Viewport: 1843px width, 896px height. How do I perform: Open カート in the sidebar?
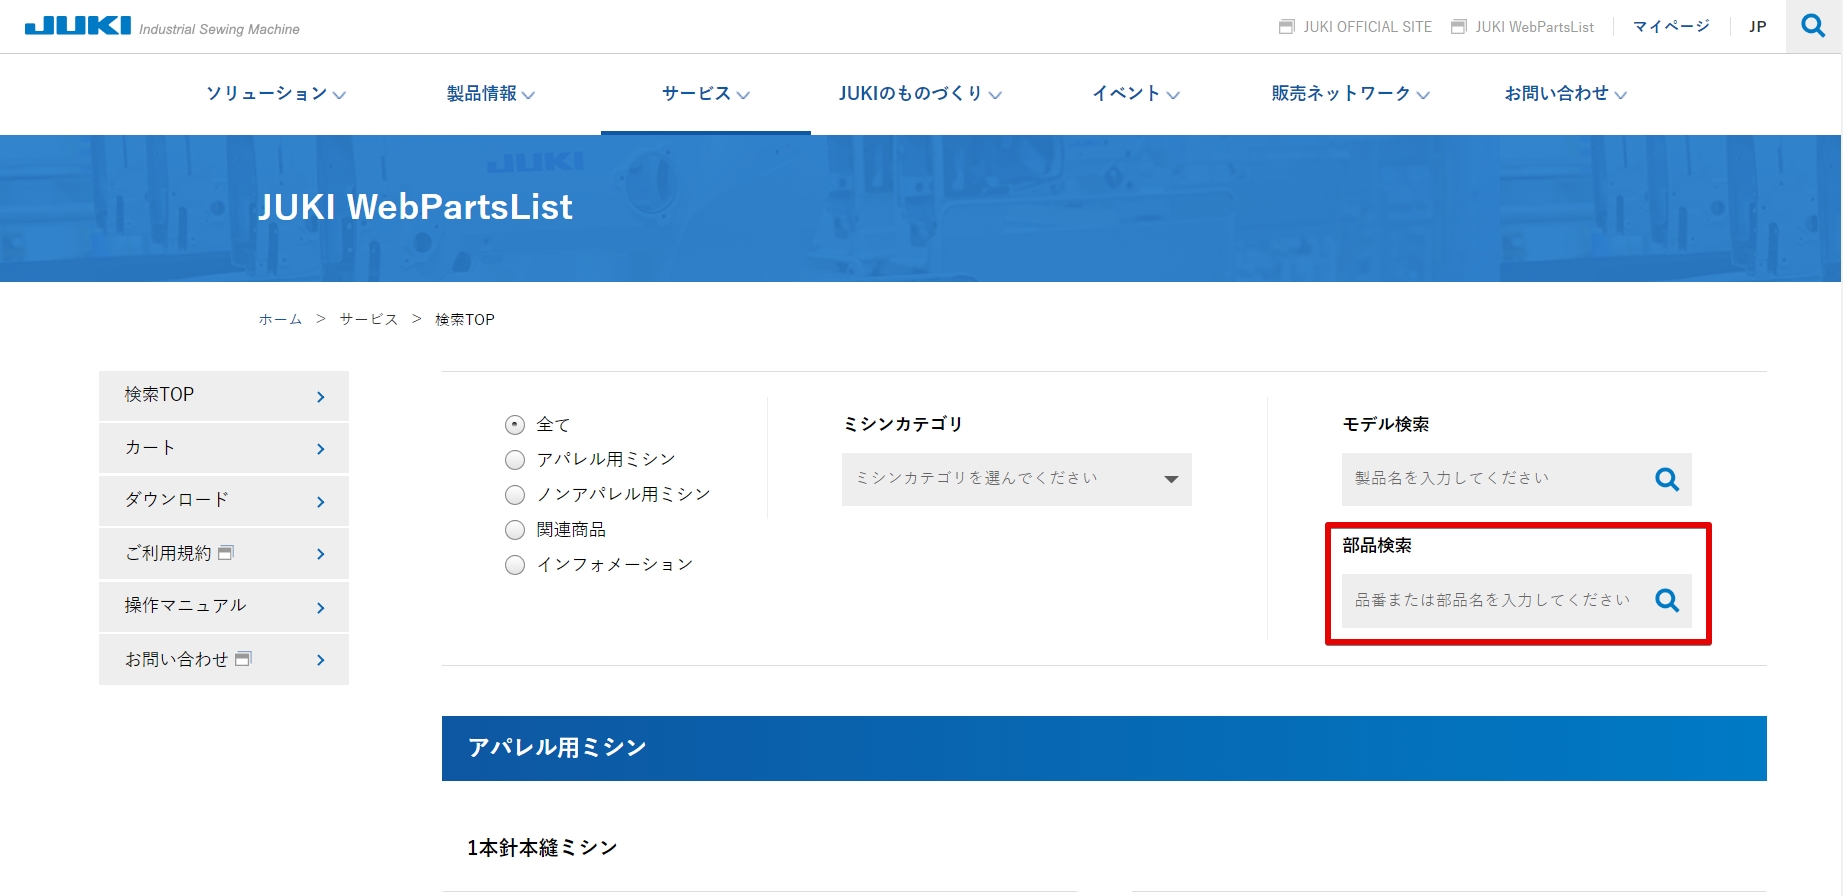(x=224, y=448)
